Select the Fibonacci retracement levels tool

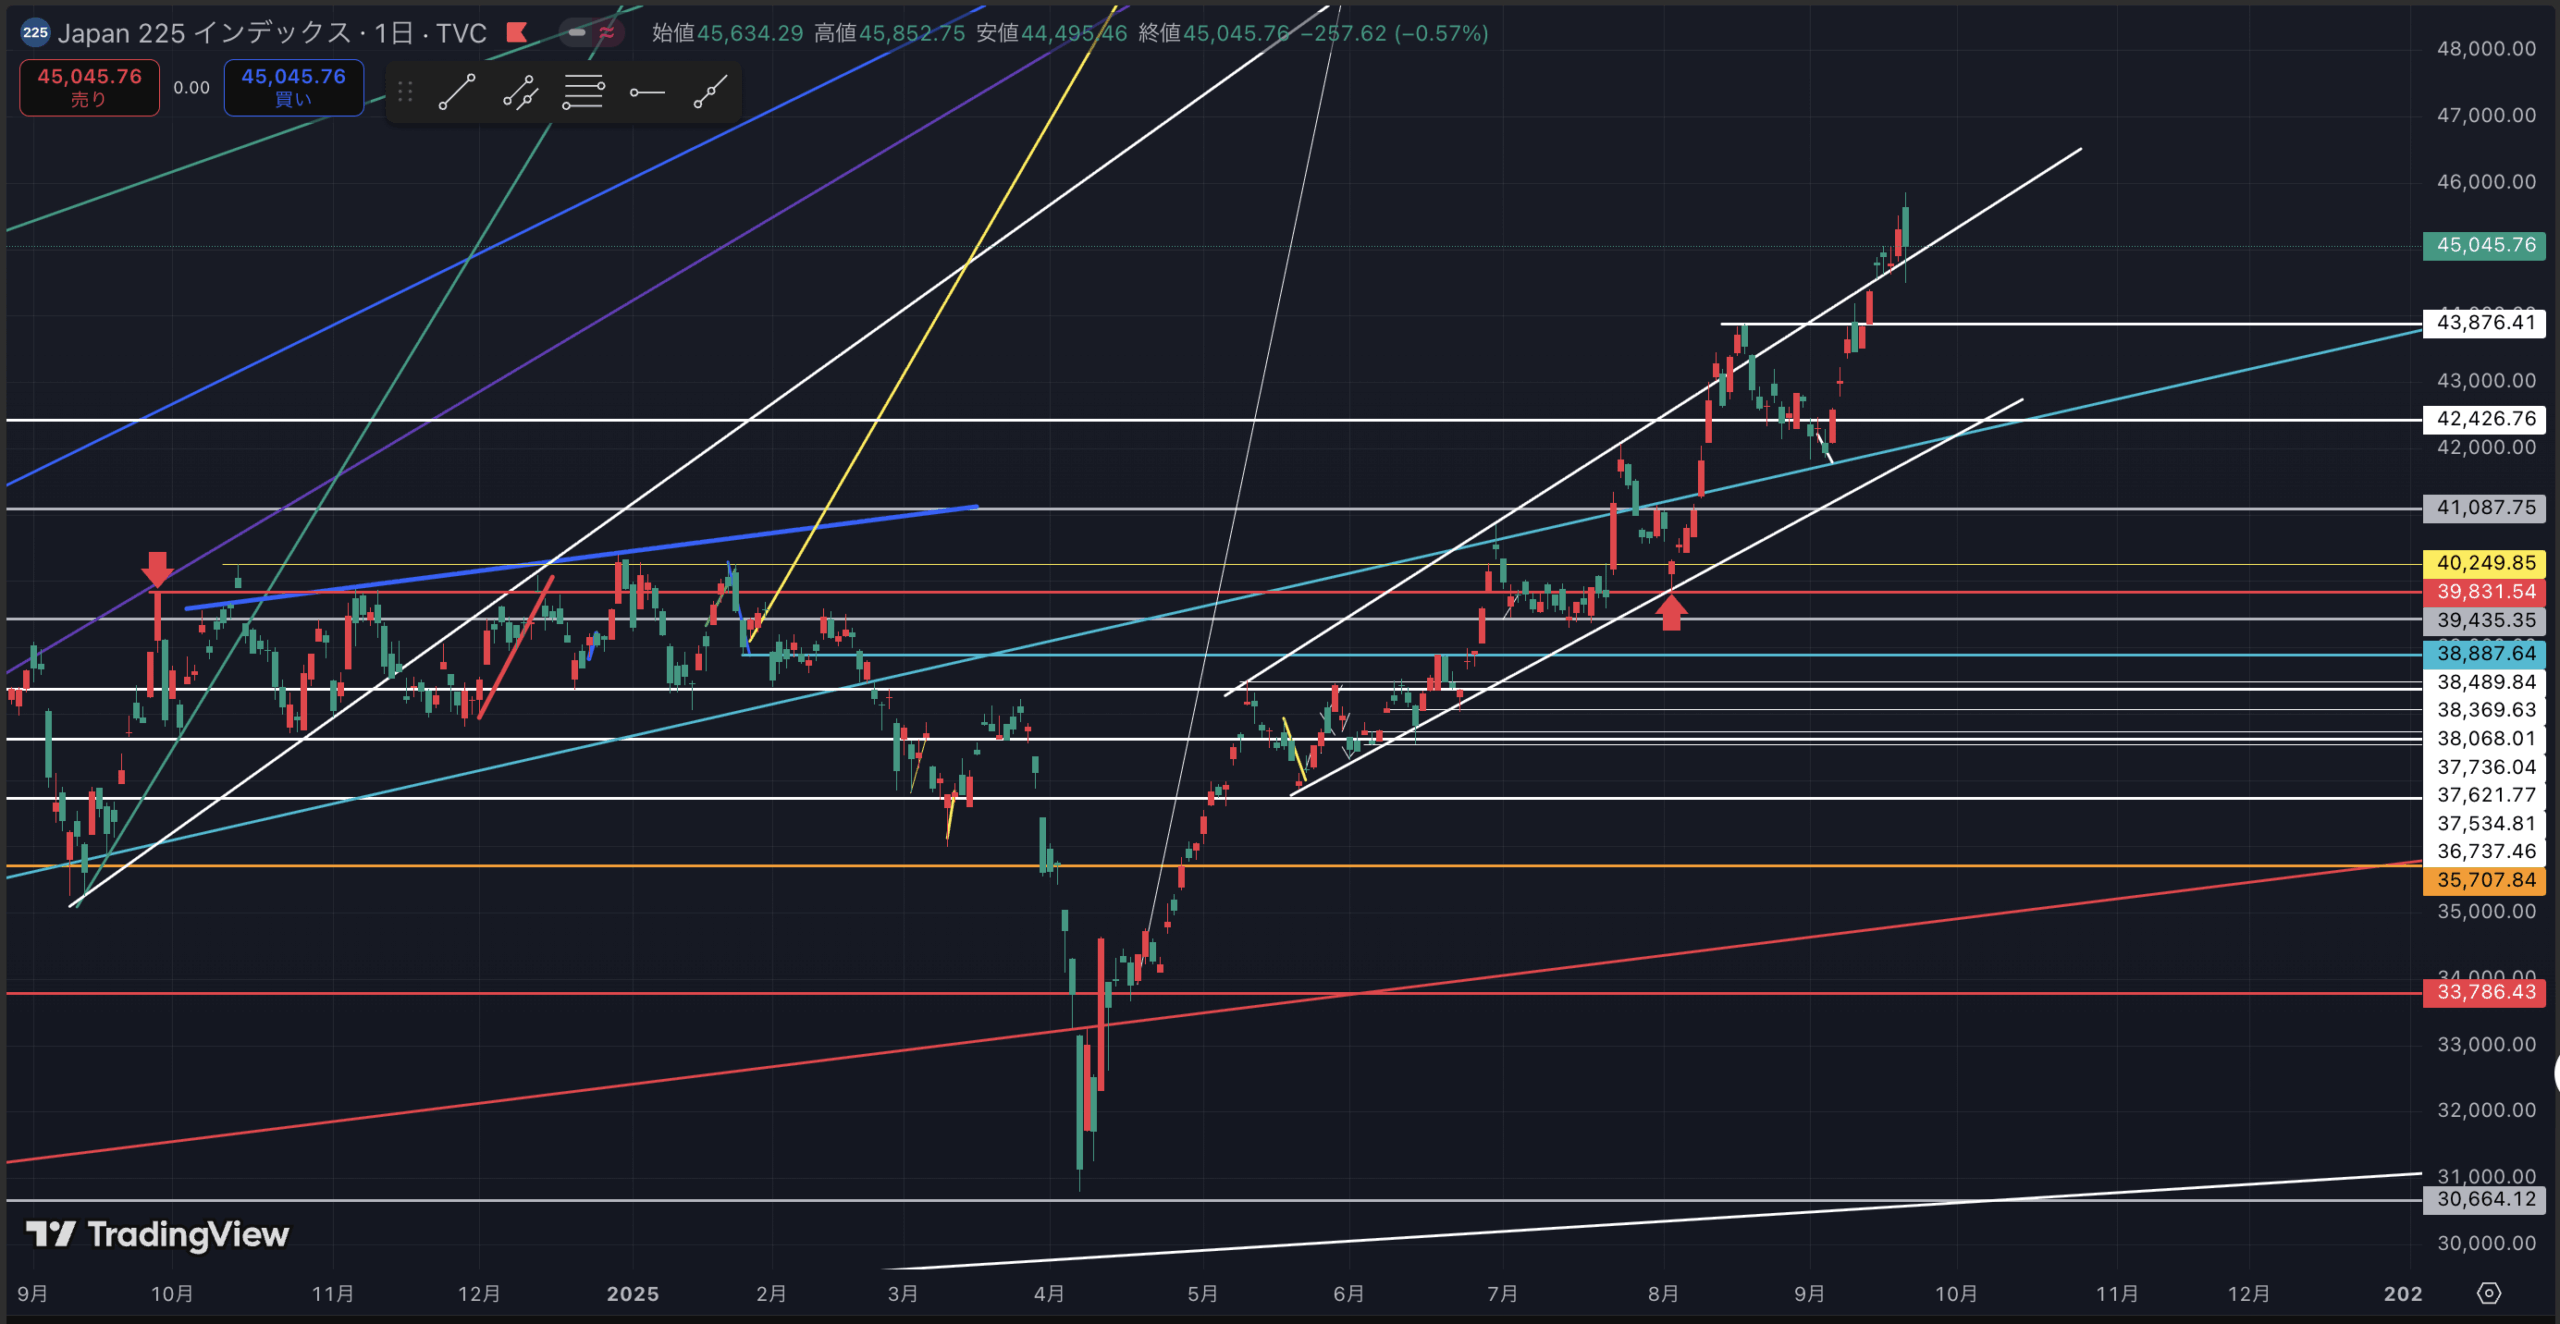pos(583,92)
